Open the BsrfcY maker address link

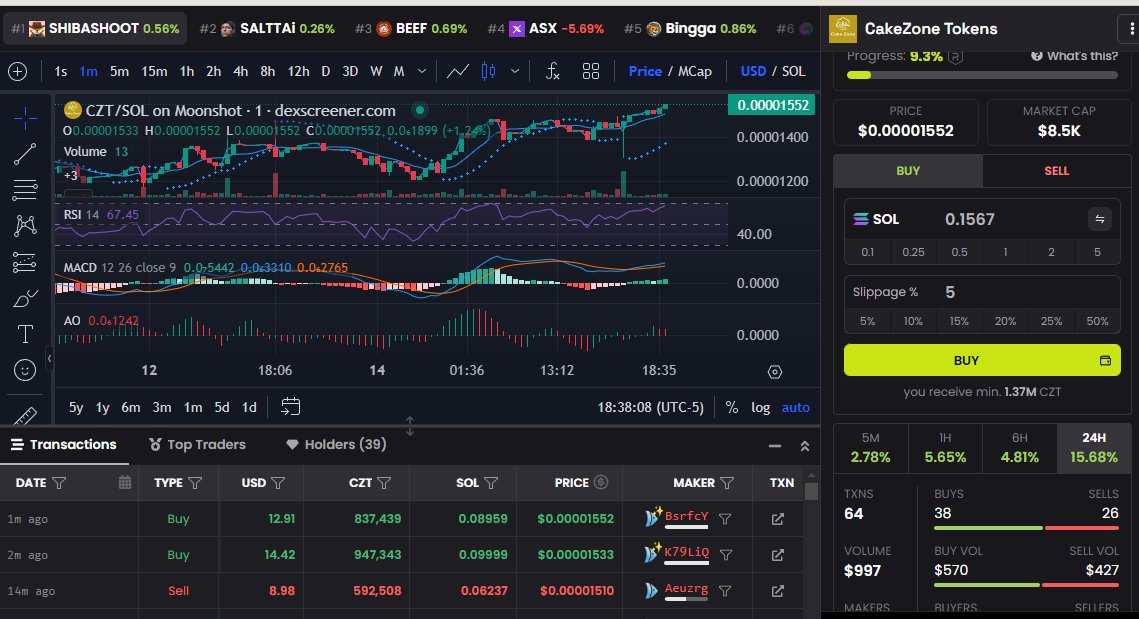[x=686, y=517]
